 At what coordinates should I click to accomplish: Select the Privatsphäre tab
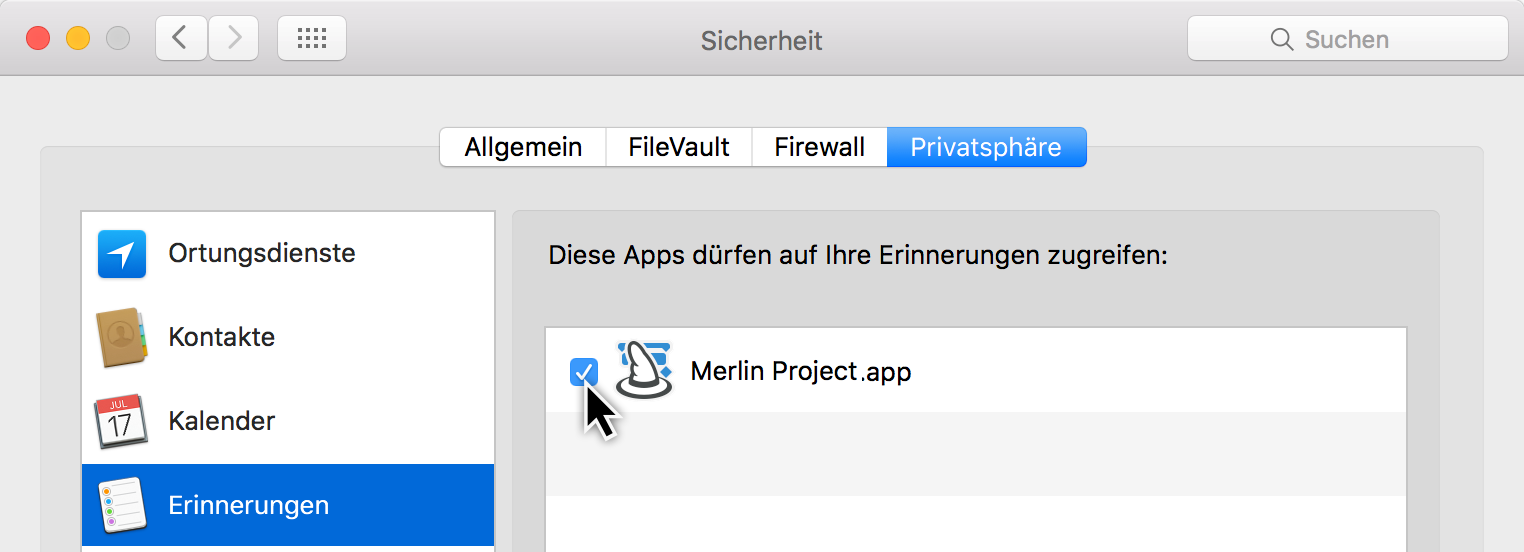click(x=986, y=147)
